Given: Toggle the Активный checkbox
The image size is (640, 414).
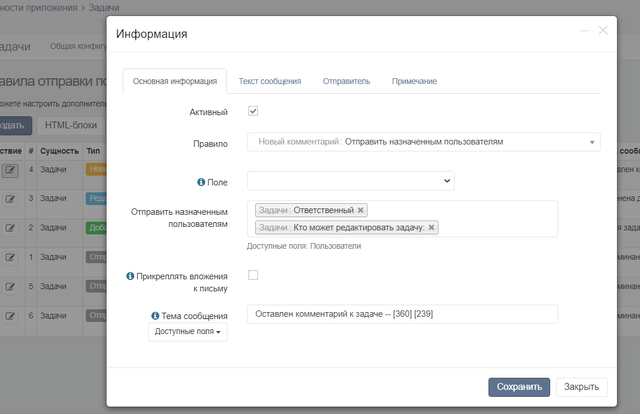Looking at the screenshot, I should pyautogui.click(x=253, y=111).
